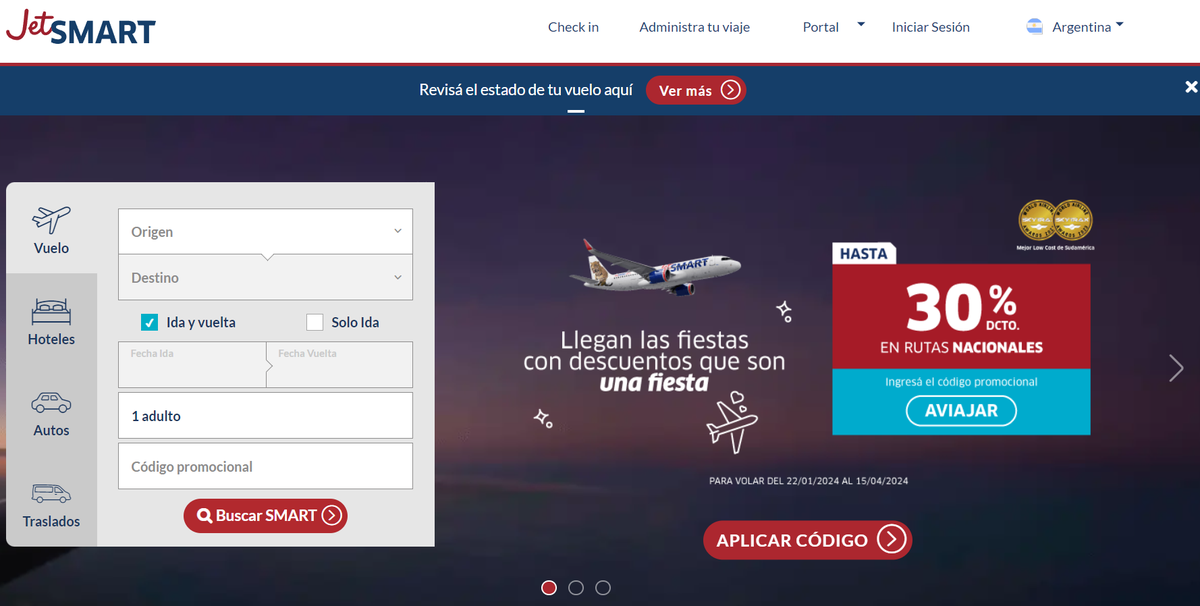Viewport: 1200px width, 606px height.
Task: Expand the Destino dropdown
Action: (x=265, y=277)
